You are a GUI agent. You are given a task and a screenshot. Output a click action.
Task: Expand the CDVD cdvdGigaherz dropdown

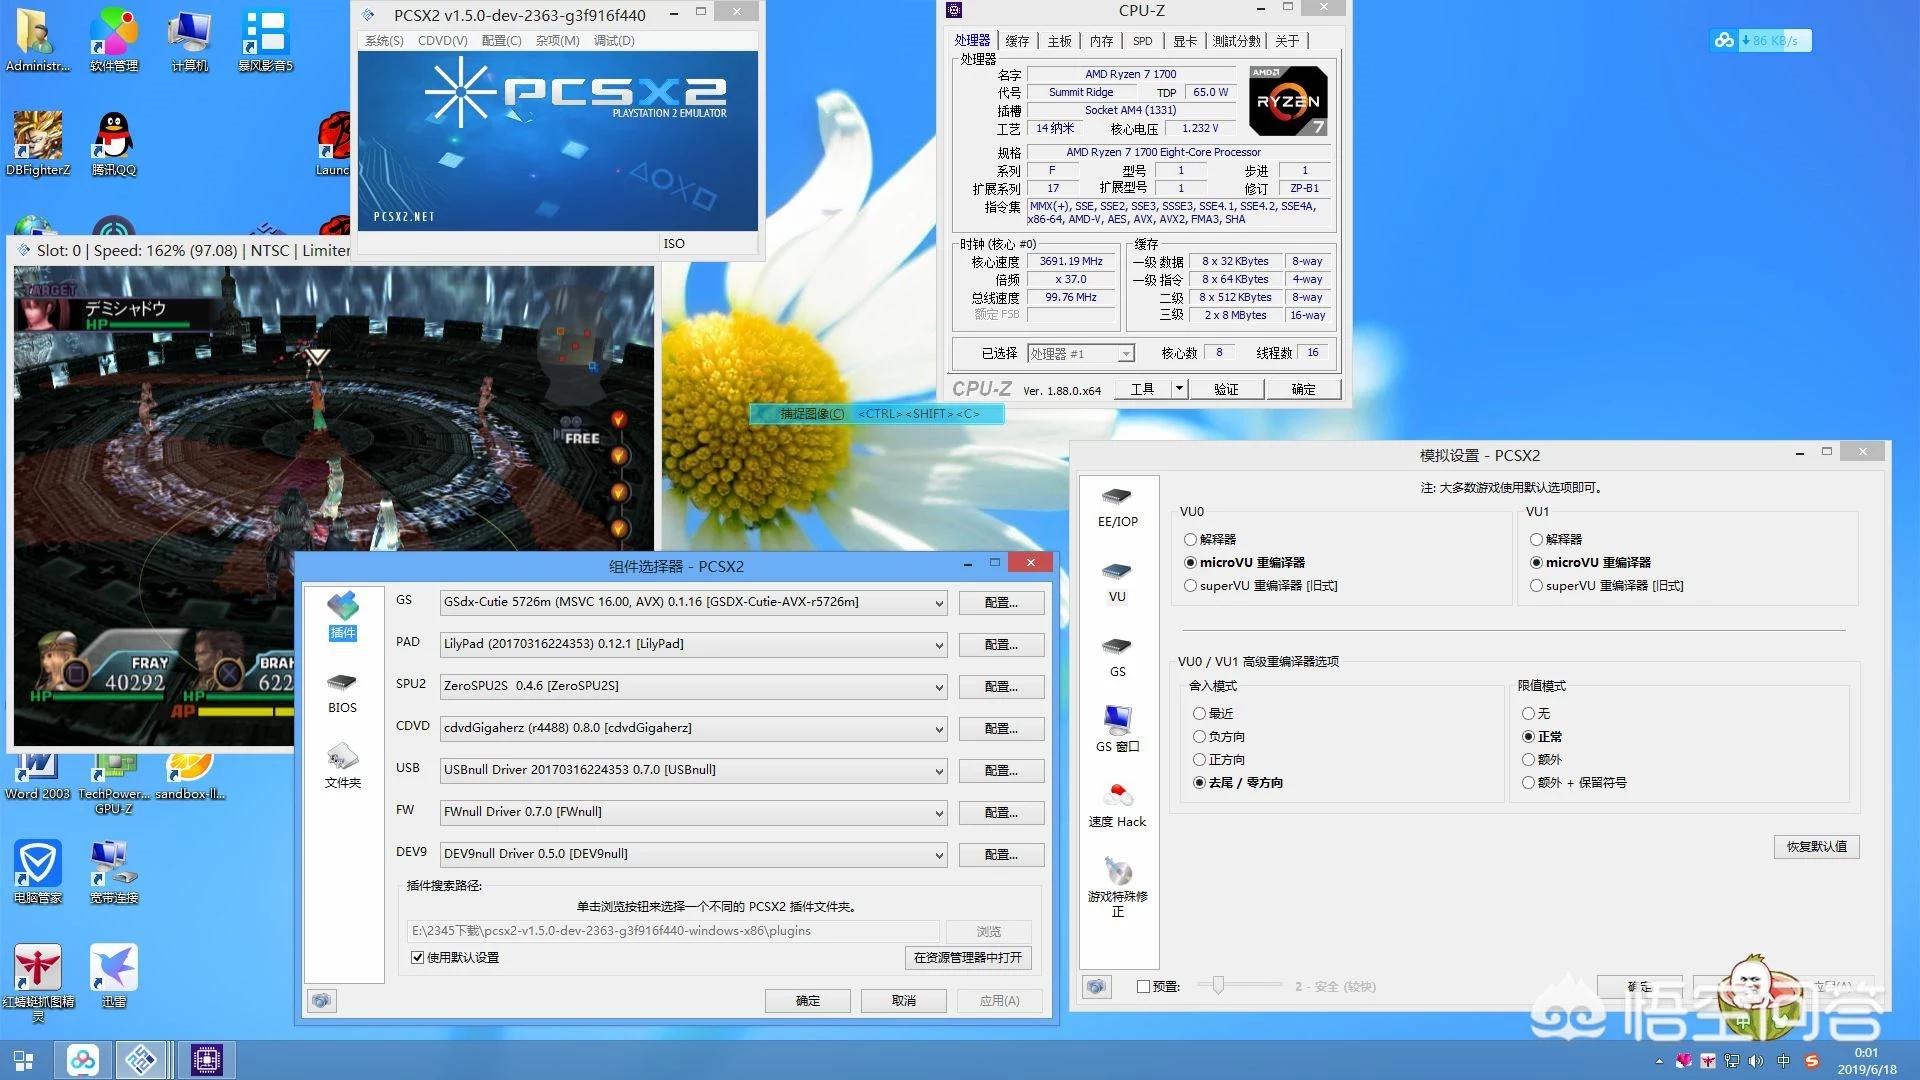pos(939,729)
